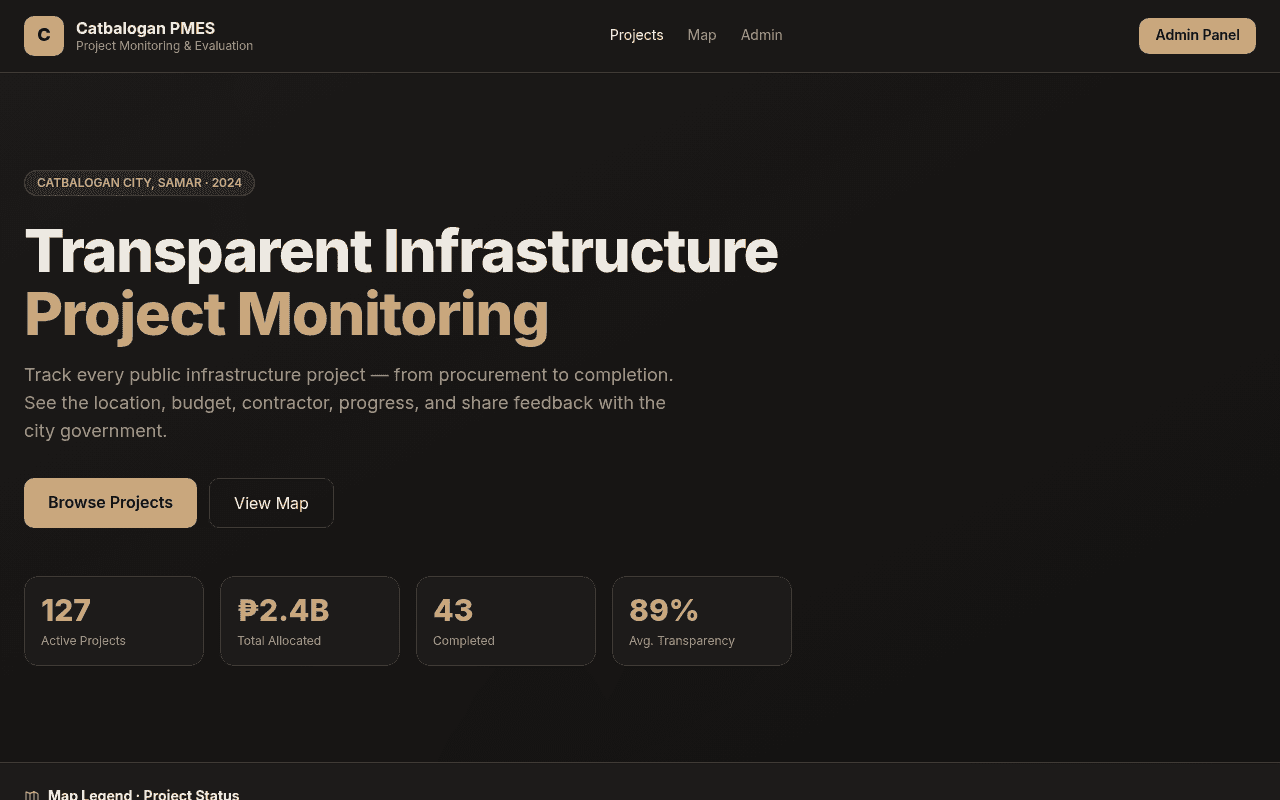This screenshot has height=800, width=1280.
Task: Click the gold Project Monitoring heading text
Action: [x=286, y=314]
